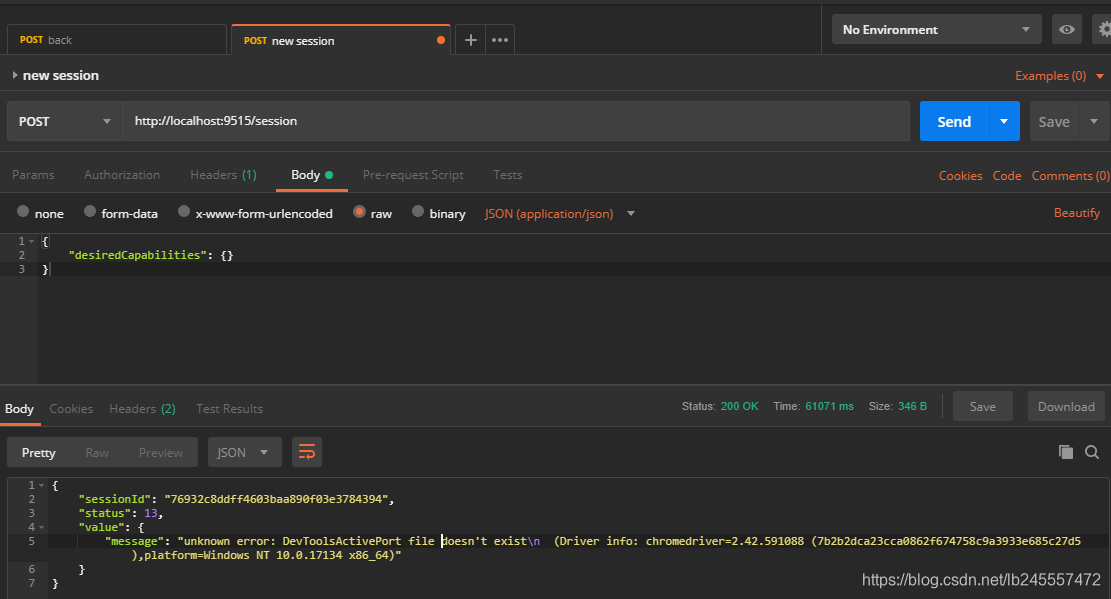
Task: Open the JSON (application/json) content type dropdown
Action: [x=560, y=213]
